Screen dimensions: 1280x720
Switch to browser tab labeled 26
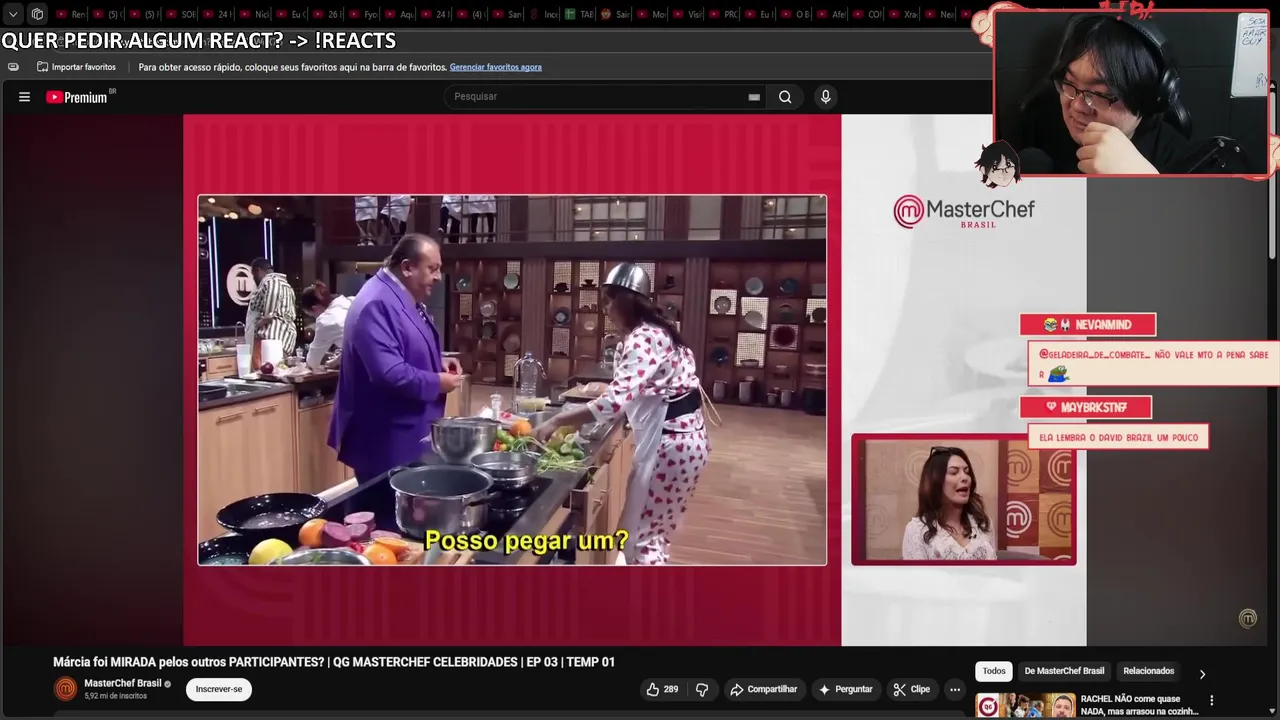(327, 15)
